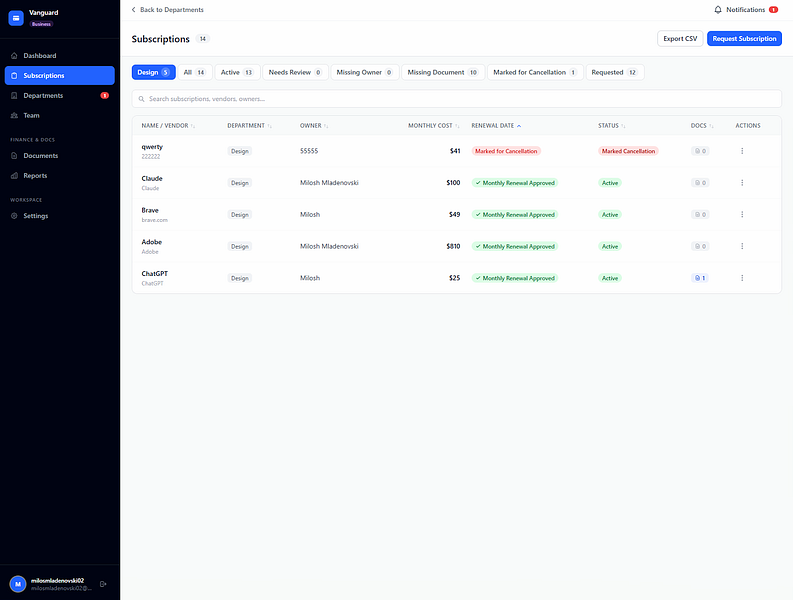Image resolution: width=793 pixels, height=600 pixels.
Task: Click the logout icon beside username
Action: 103,584
